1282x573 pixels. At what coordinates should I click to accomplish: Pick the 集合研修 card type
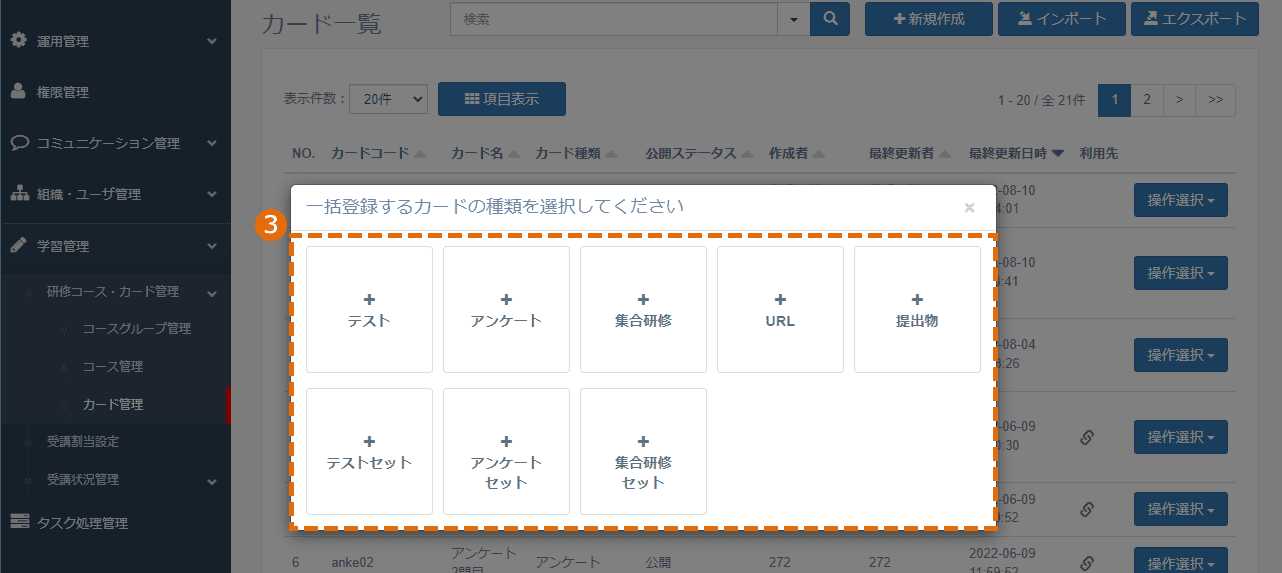(x=643, y=310)
